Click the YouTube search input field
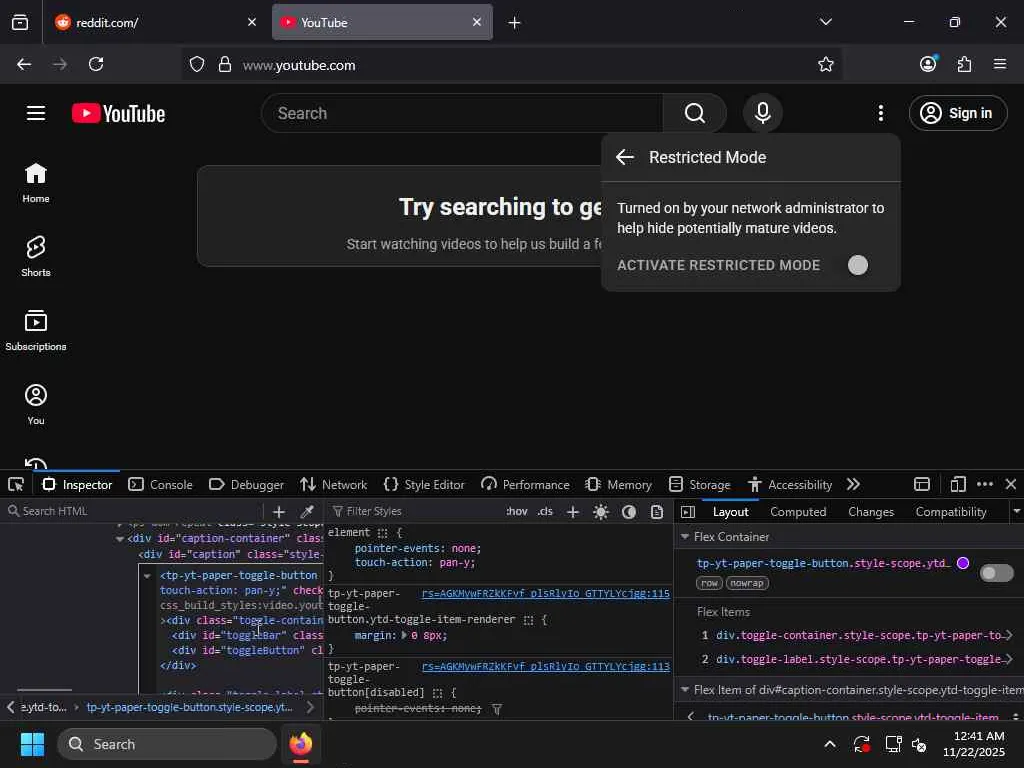Viewport: 1024px width, 768px height. [462, 113]
